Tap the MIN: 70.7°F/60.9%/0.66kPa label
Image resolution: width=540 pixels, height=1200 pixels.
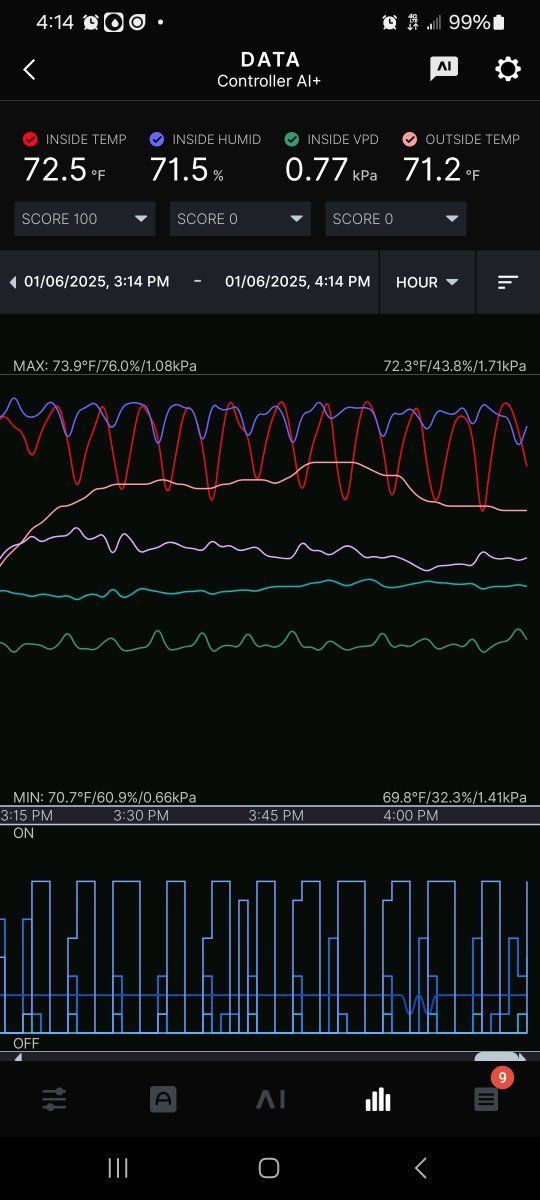pos(105,797)
